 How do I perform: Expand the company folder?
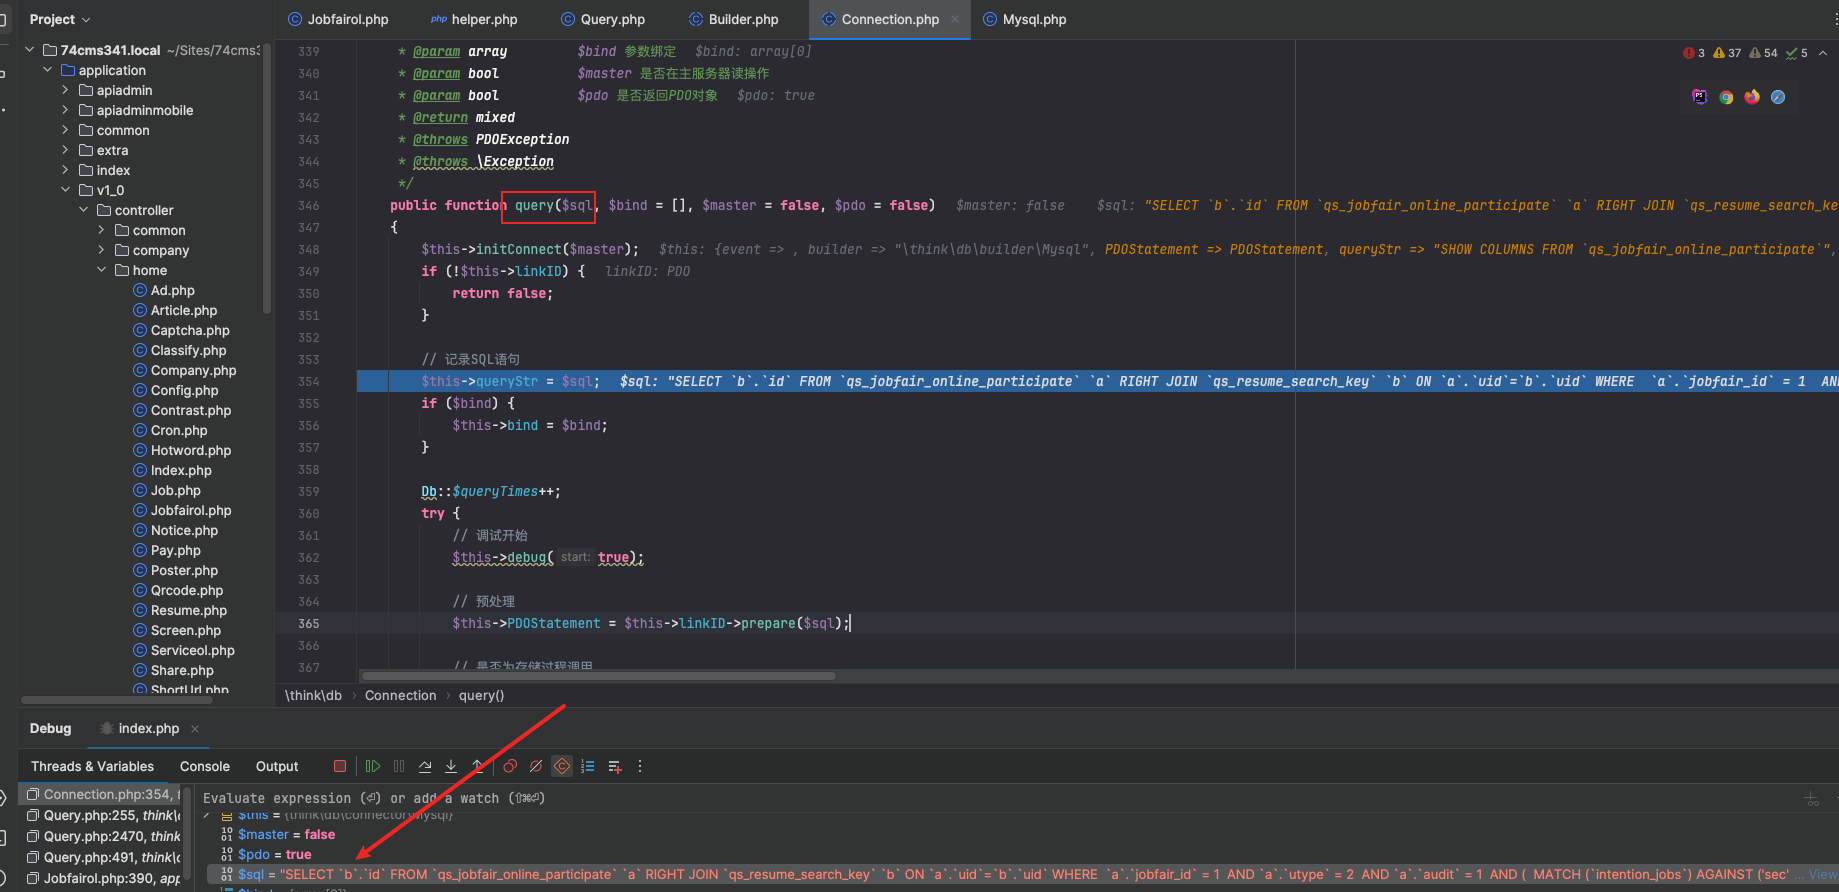(x=101, y=250)
